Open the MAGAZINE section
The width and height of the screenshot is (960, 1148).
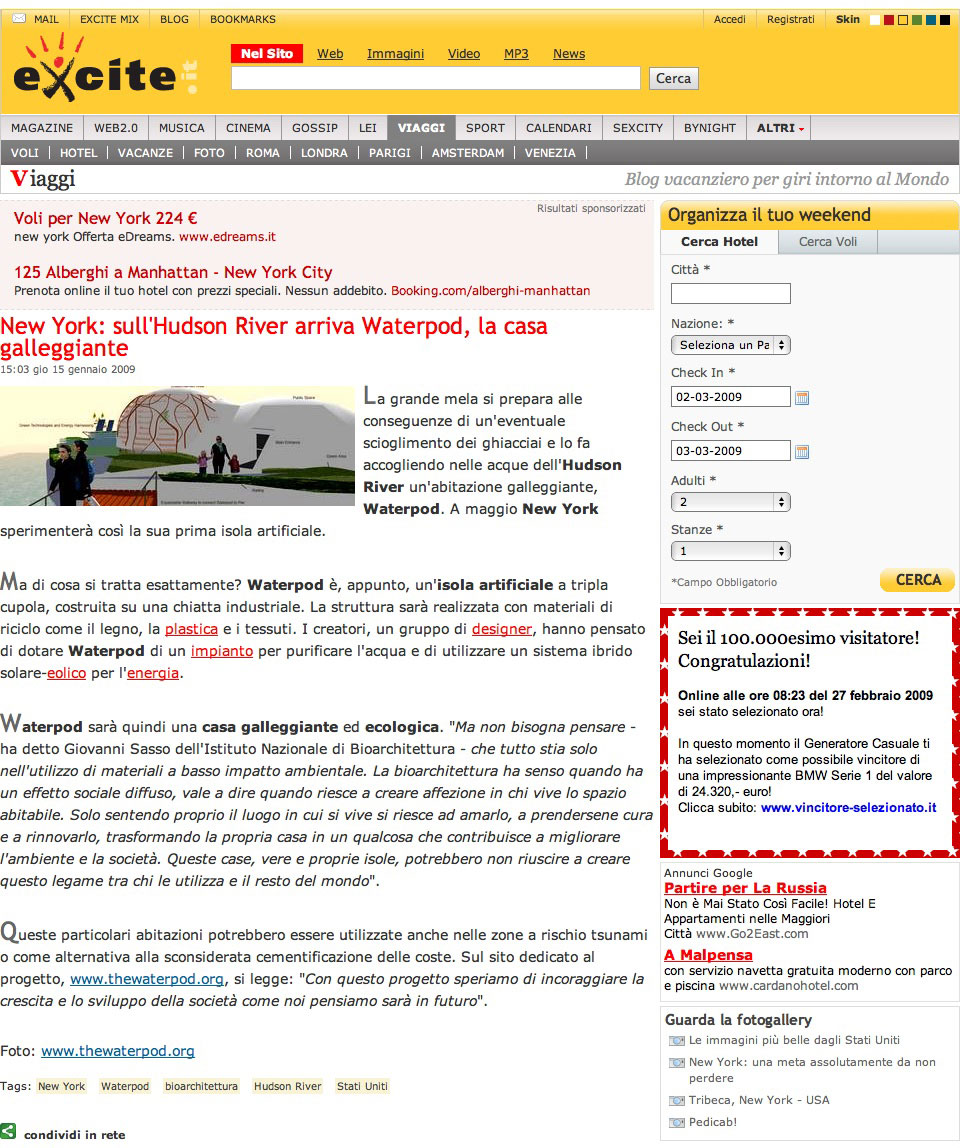pos(42,128)
